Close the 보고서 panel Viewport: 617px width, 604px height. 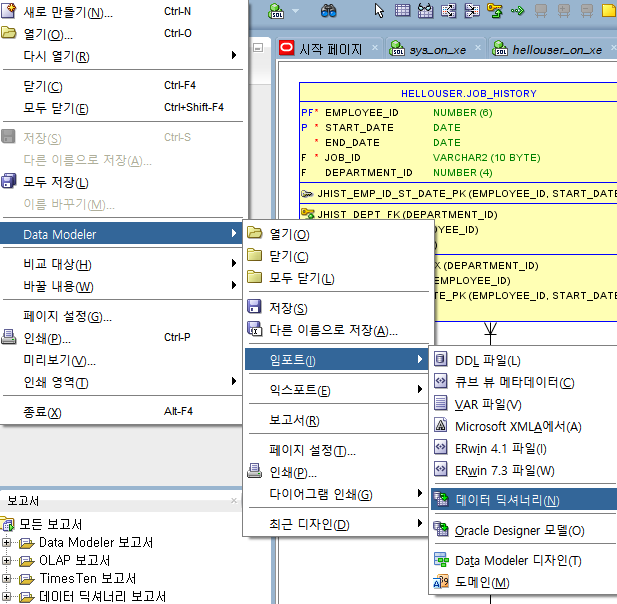click(x=234, y=500)
